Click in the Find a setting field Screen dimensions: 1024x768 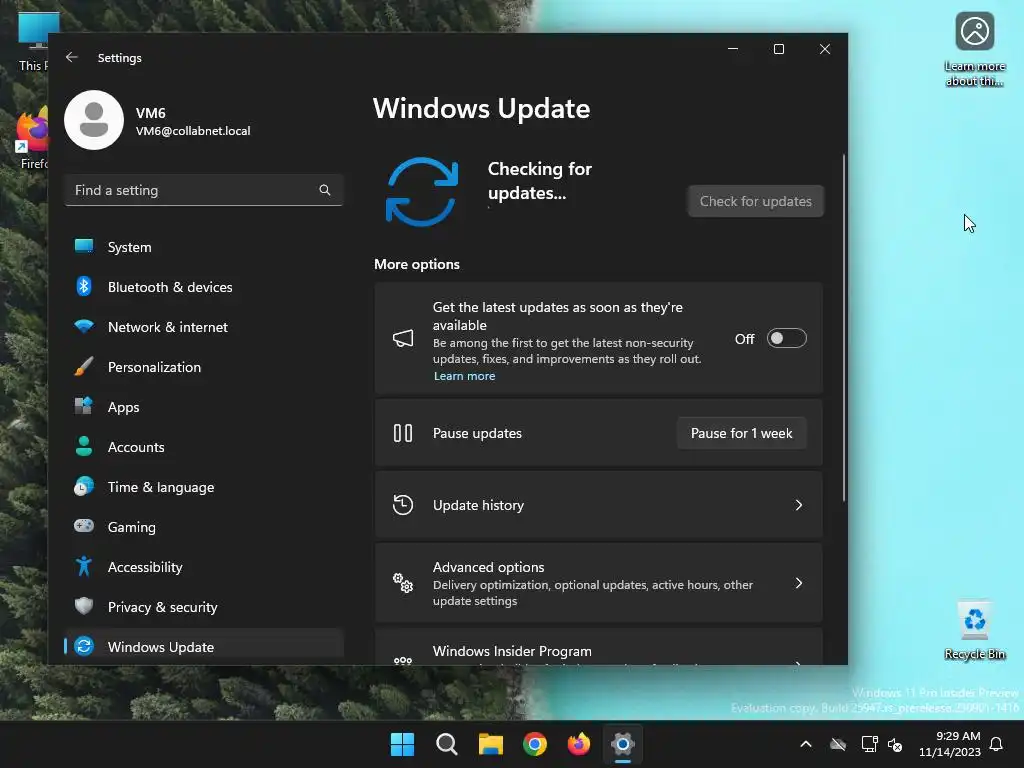pos(204,190)
